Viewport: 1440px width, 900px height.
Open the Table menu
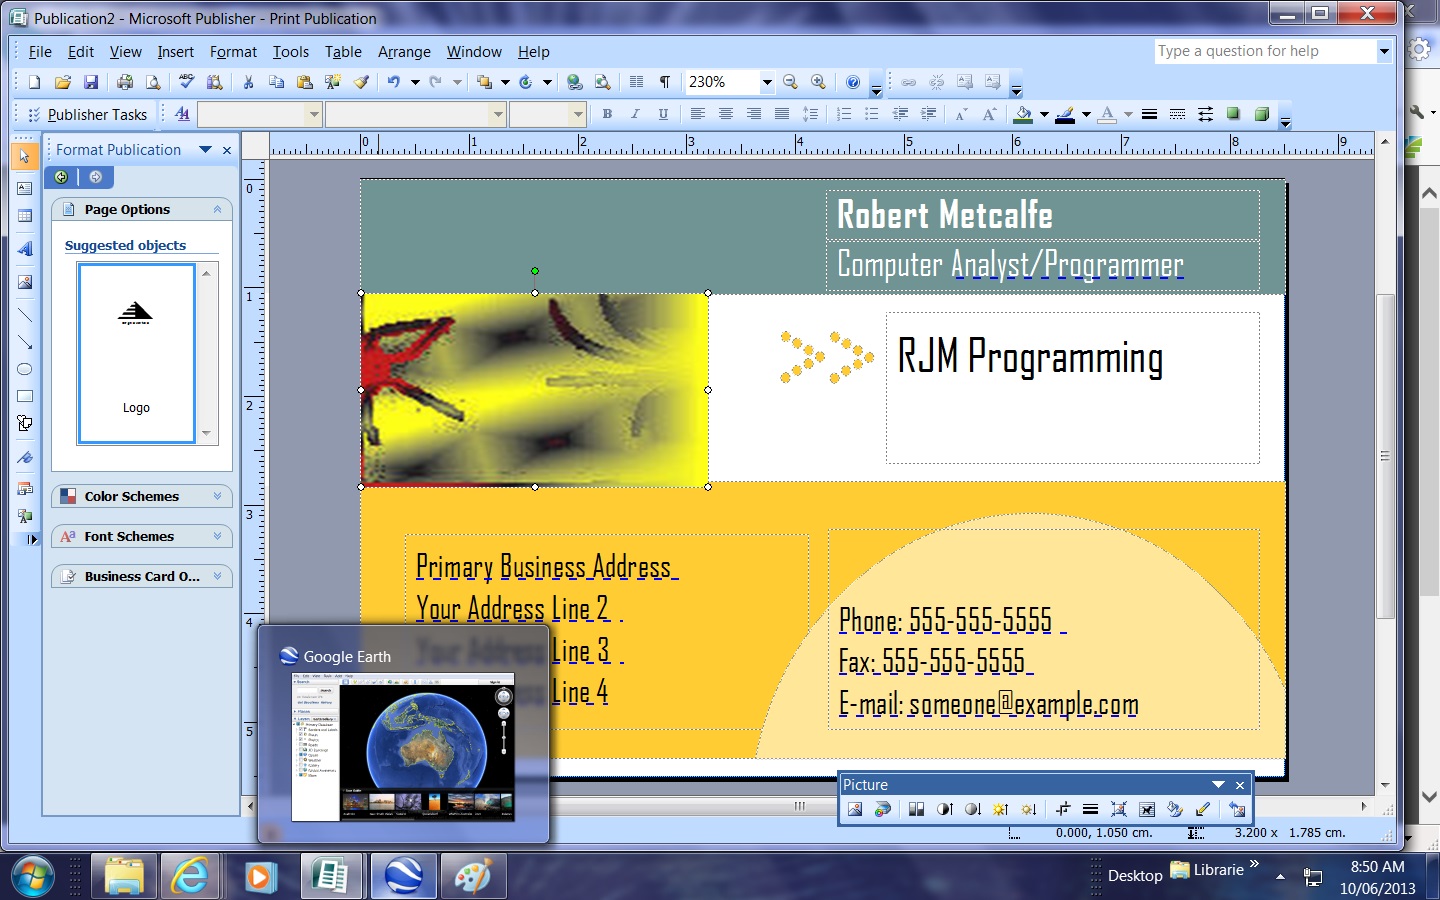pyautogui.click(x=343, y=52)
